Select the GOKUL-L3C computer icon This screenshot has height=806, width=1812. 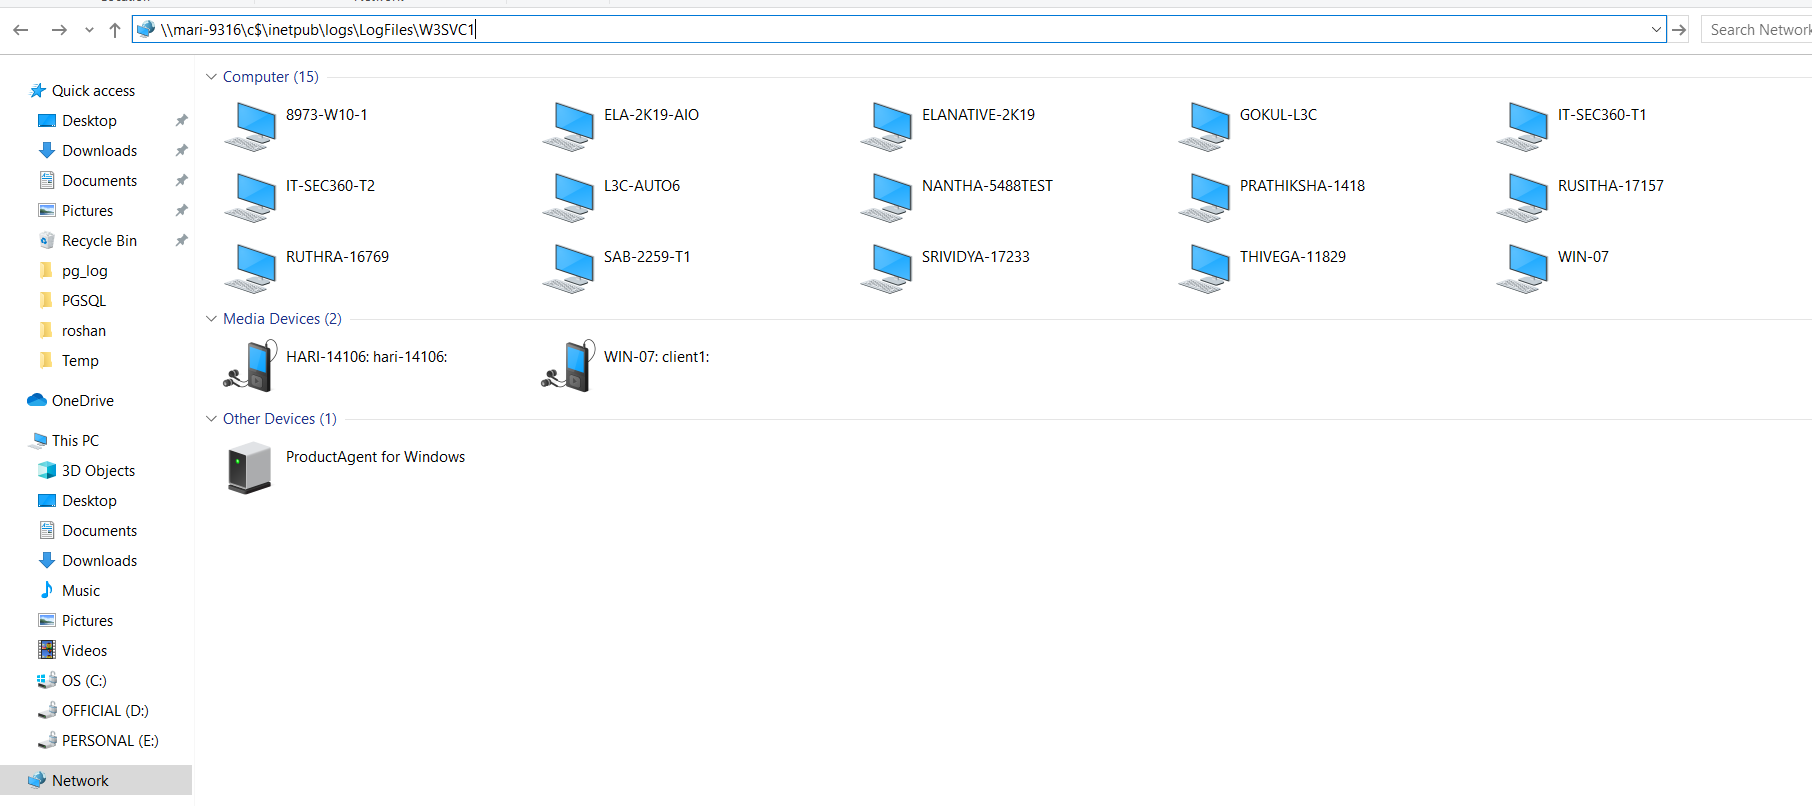[x=1205, y=127]
